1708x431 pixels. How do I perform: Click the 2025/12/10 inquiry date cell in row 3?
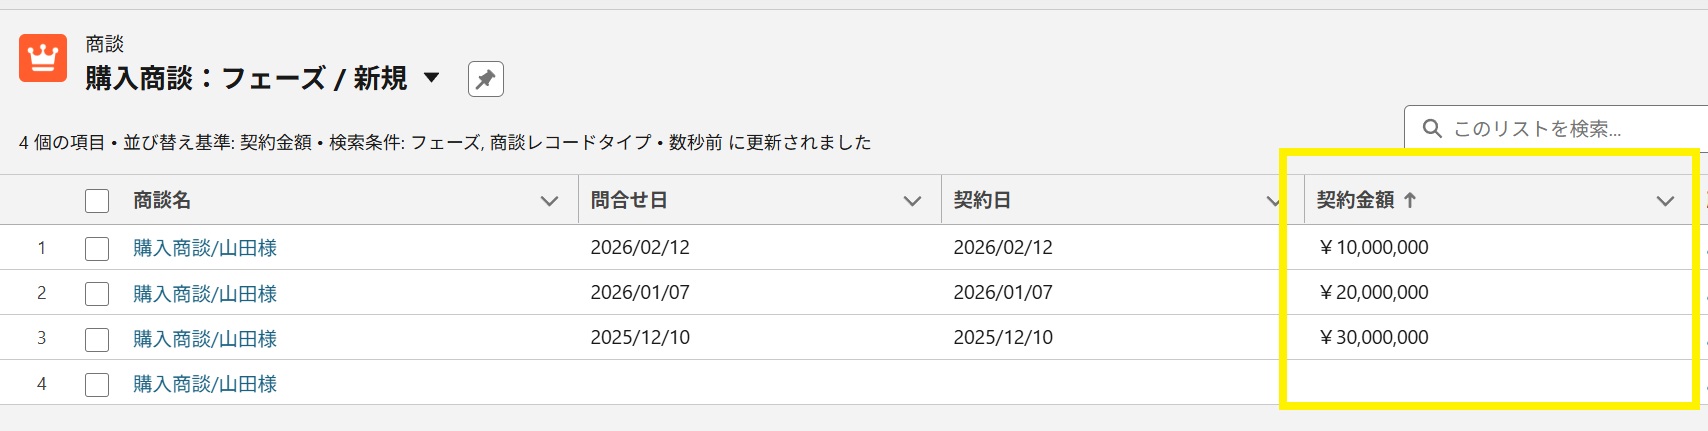[x=640, y=338]
